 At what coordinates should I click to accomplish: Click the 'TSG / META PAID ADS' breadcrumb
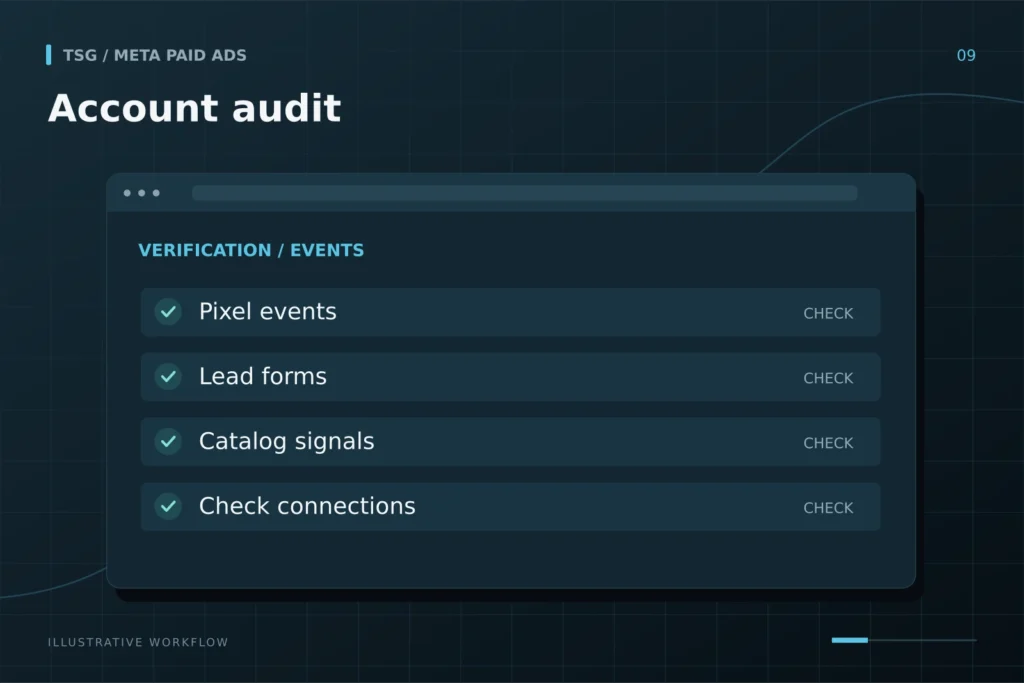coord(155,56)
